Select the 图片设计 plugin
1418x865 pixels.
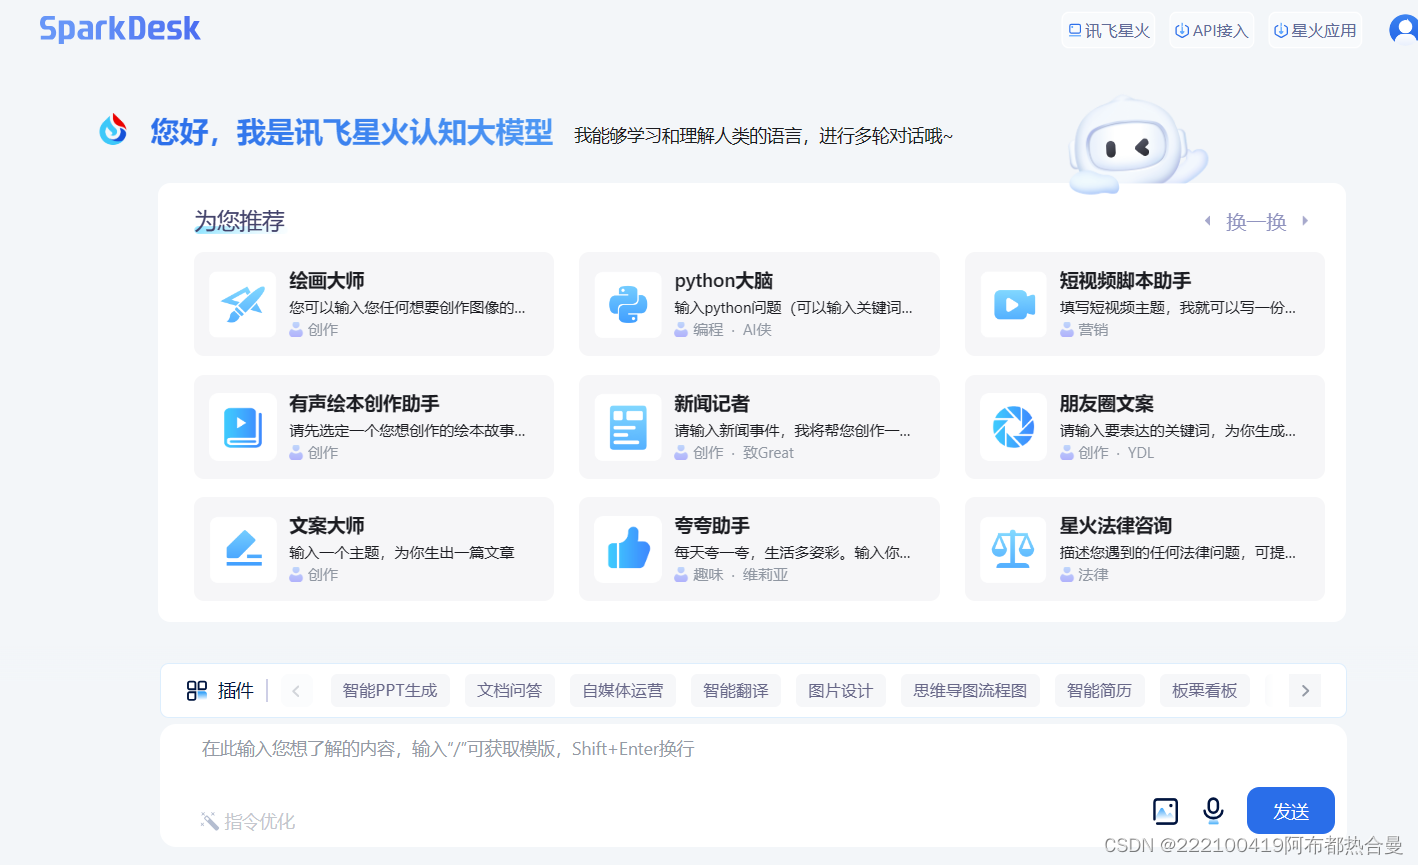pyautogui.click(x=841, y=690)
